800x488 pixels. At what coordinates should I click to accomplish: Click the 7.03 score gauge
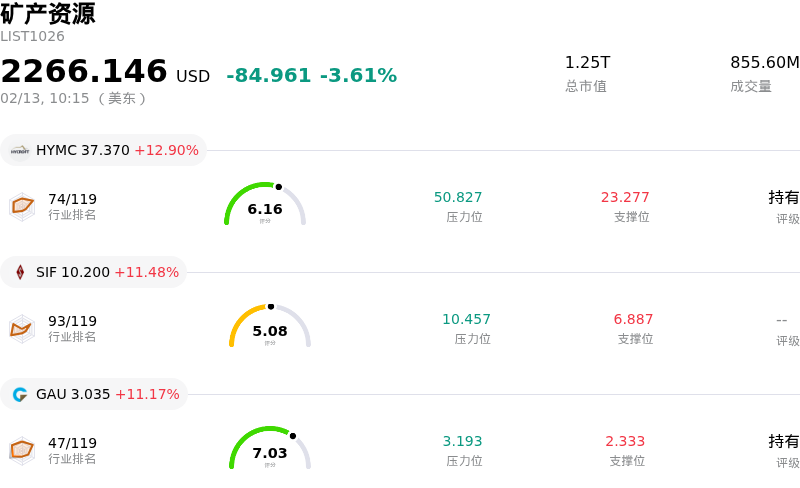(270, 448)
